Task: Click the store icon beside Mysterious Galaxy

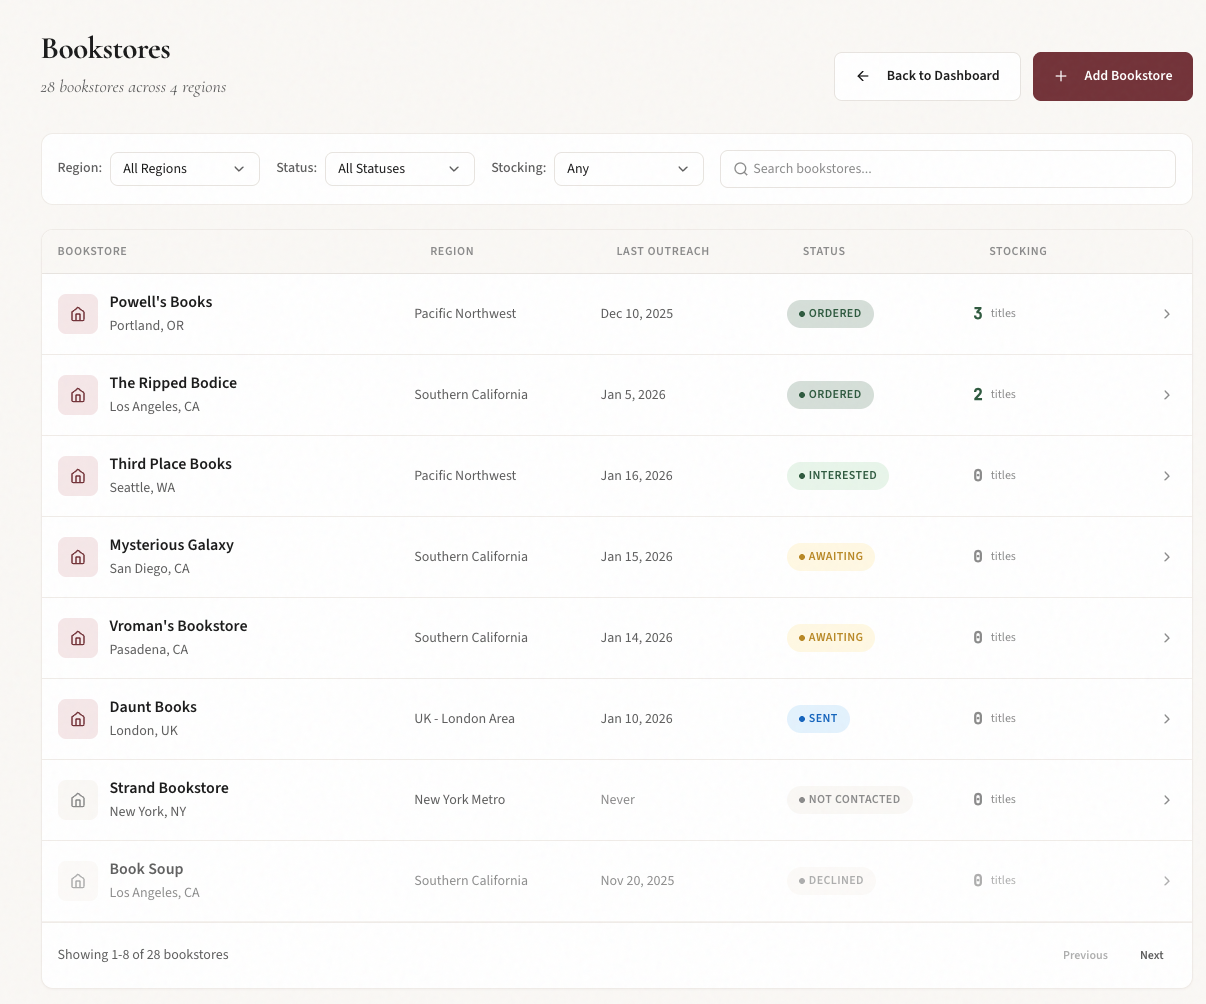Action: tap(78, 557)
